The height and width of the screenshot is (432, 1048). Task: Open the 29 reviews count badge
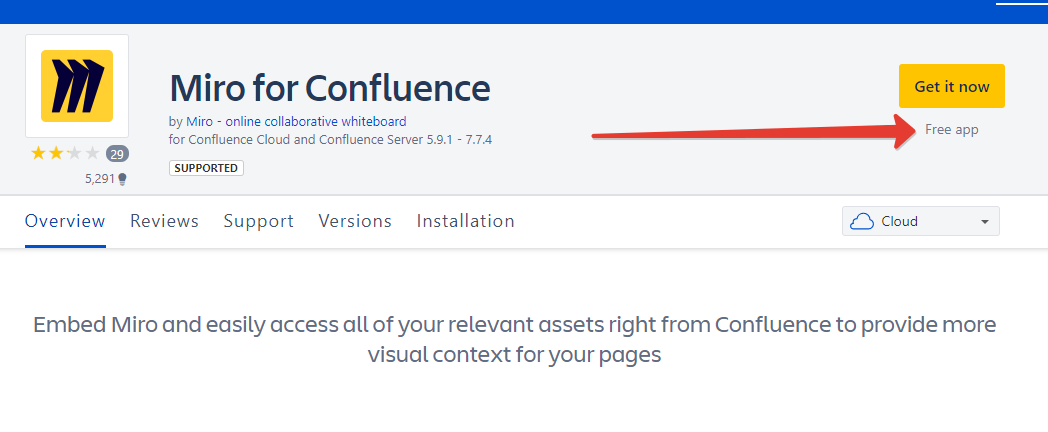point(117,154)
